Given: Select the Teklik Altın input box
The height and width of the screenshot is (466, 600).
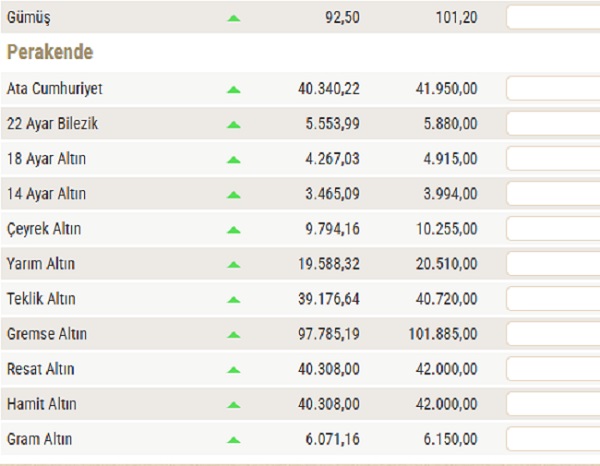Looking at the screenshot, I should coord(553,299).
